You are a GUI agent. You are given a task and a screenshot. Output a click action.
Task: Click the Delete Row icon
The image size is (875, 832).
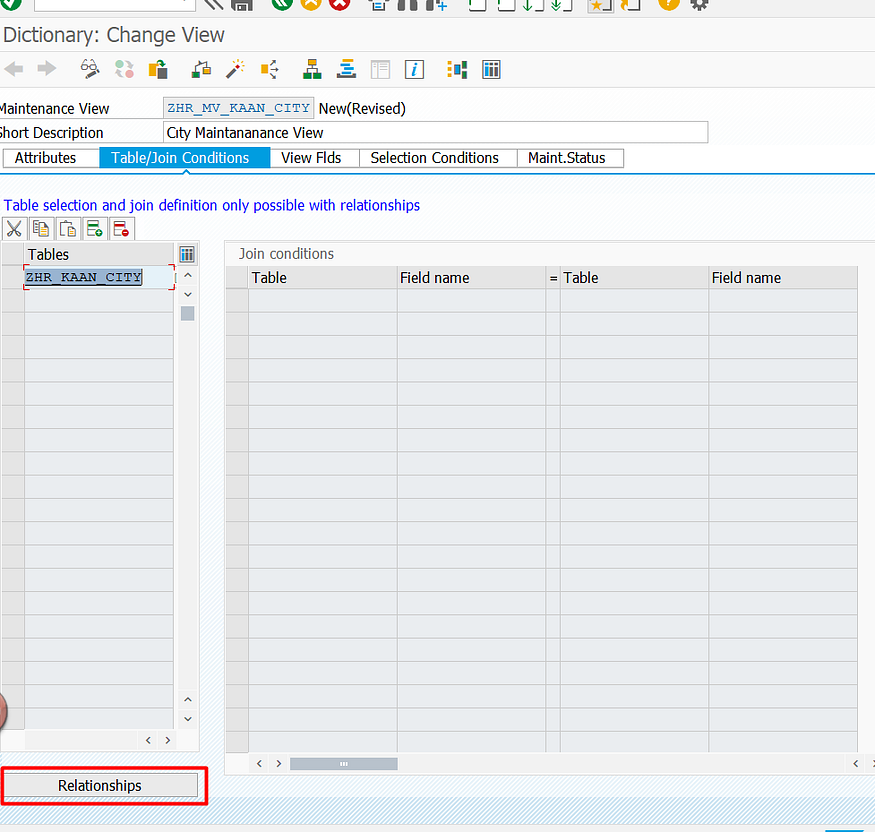[x=121, y=229]
